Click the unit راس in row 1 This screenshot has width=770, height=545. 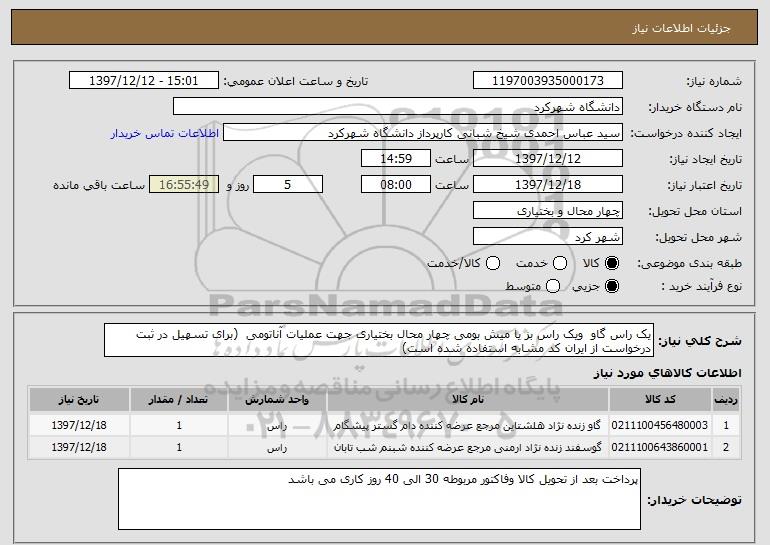coord(277,426)
